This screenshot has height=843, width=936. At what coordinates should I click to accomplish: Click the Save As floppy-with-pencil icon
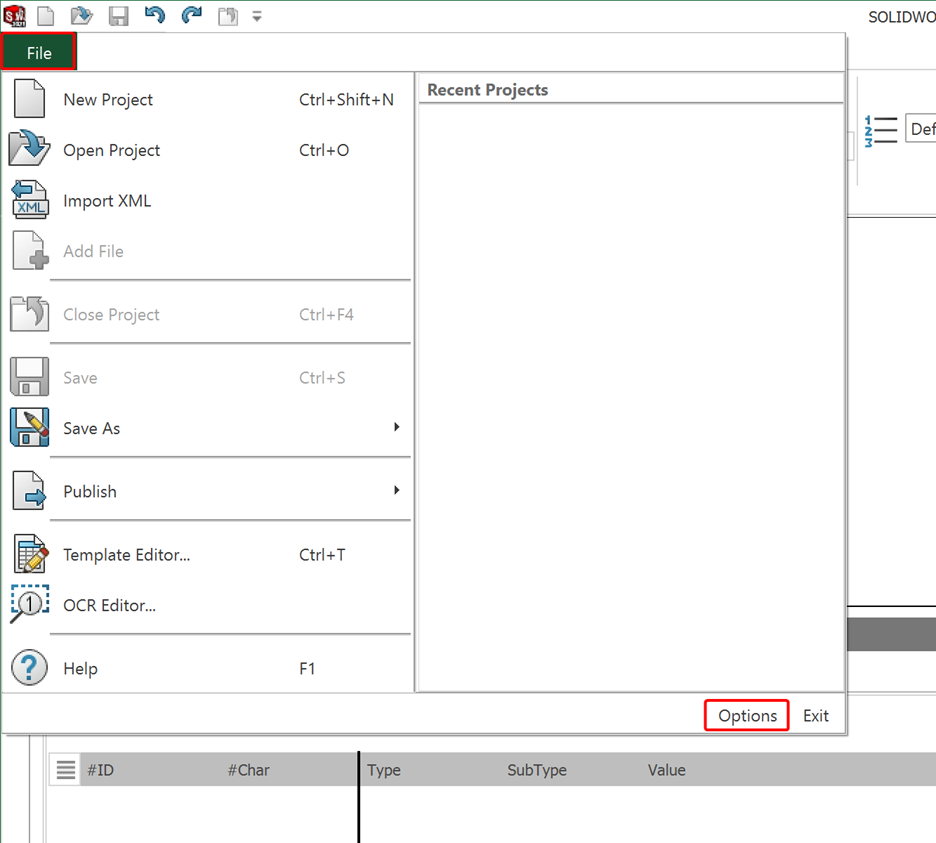tap(29, 427)
